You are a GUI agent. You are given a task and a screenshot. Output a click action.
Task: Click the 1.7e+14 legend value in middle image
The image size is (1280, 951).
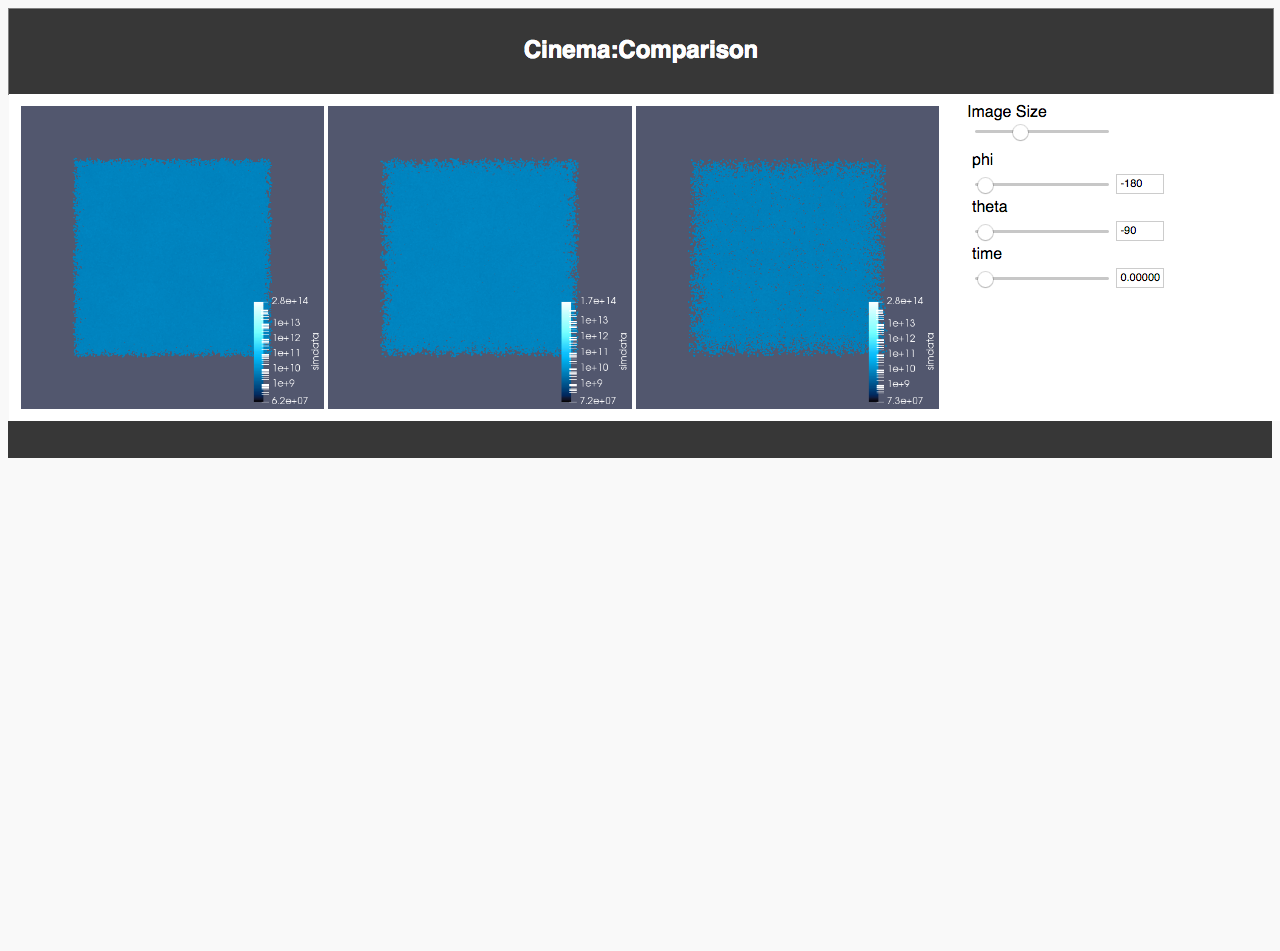pyautogui.click(x=598, y=300)
